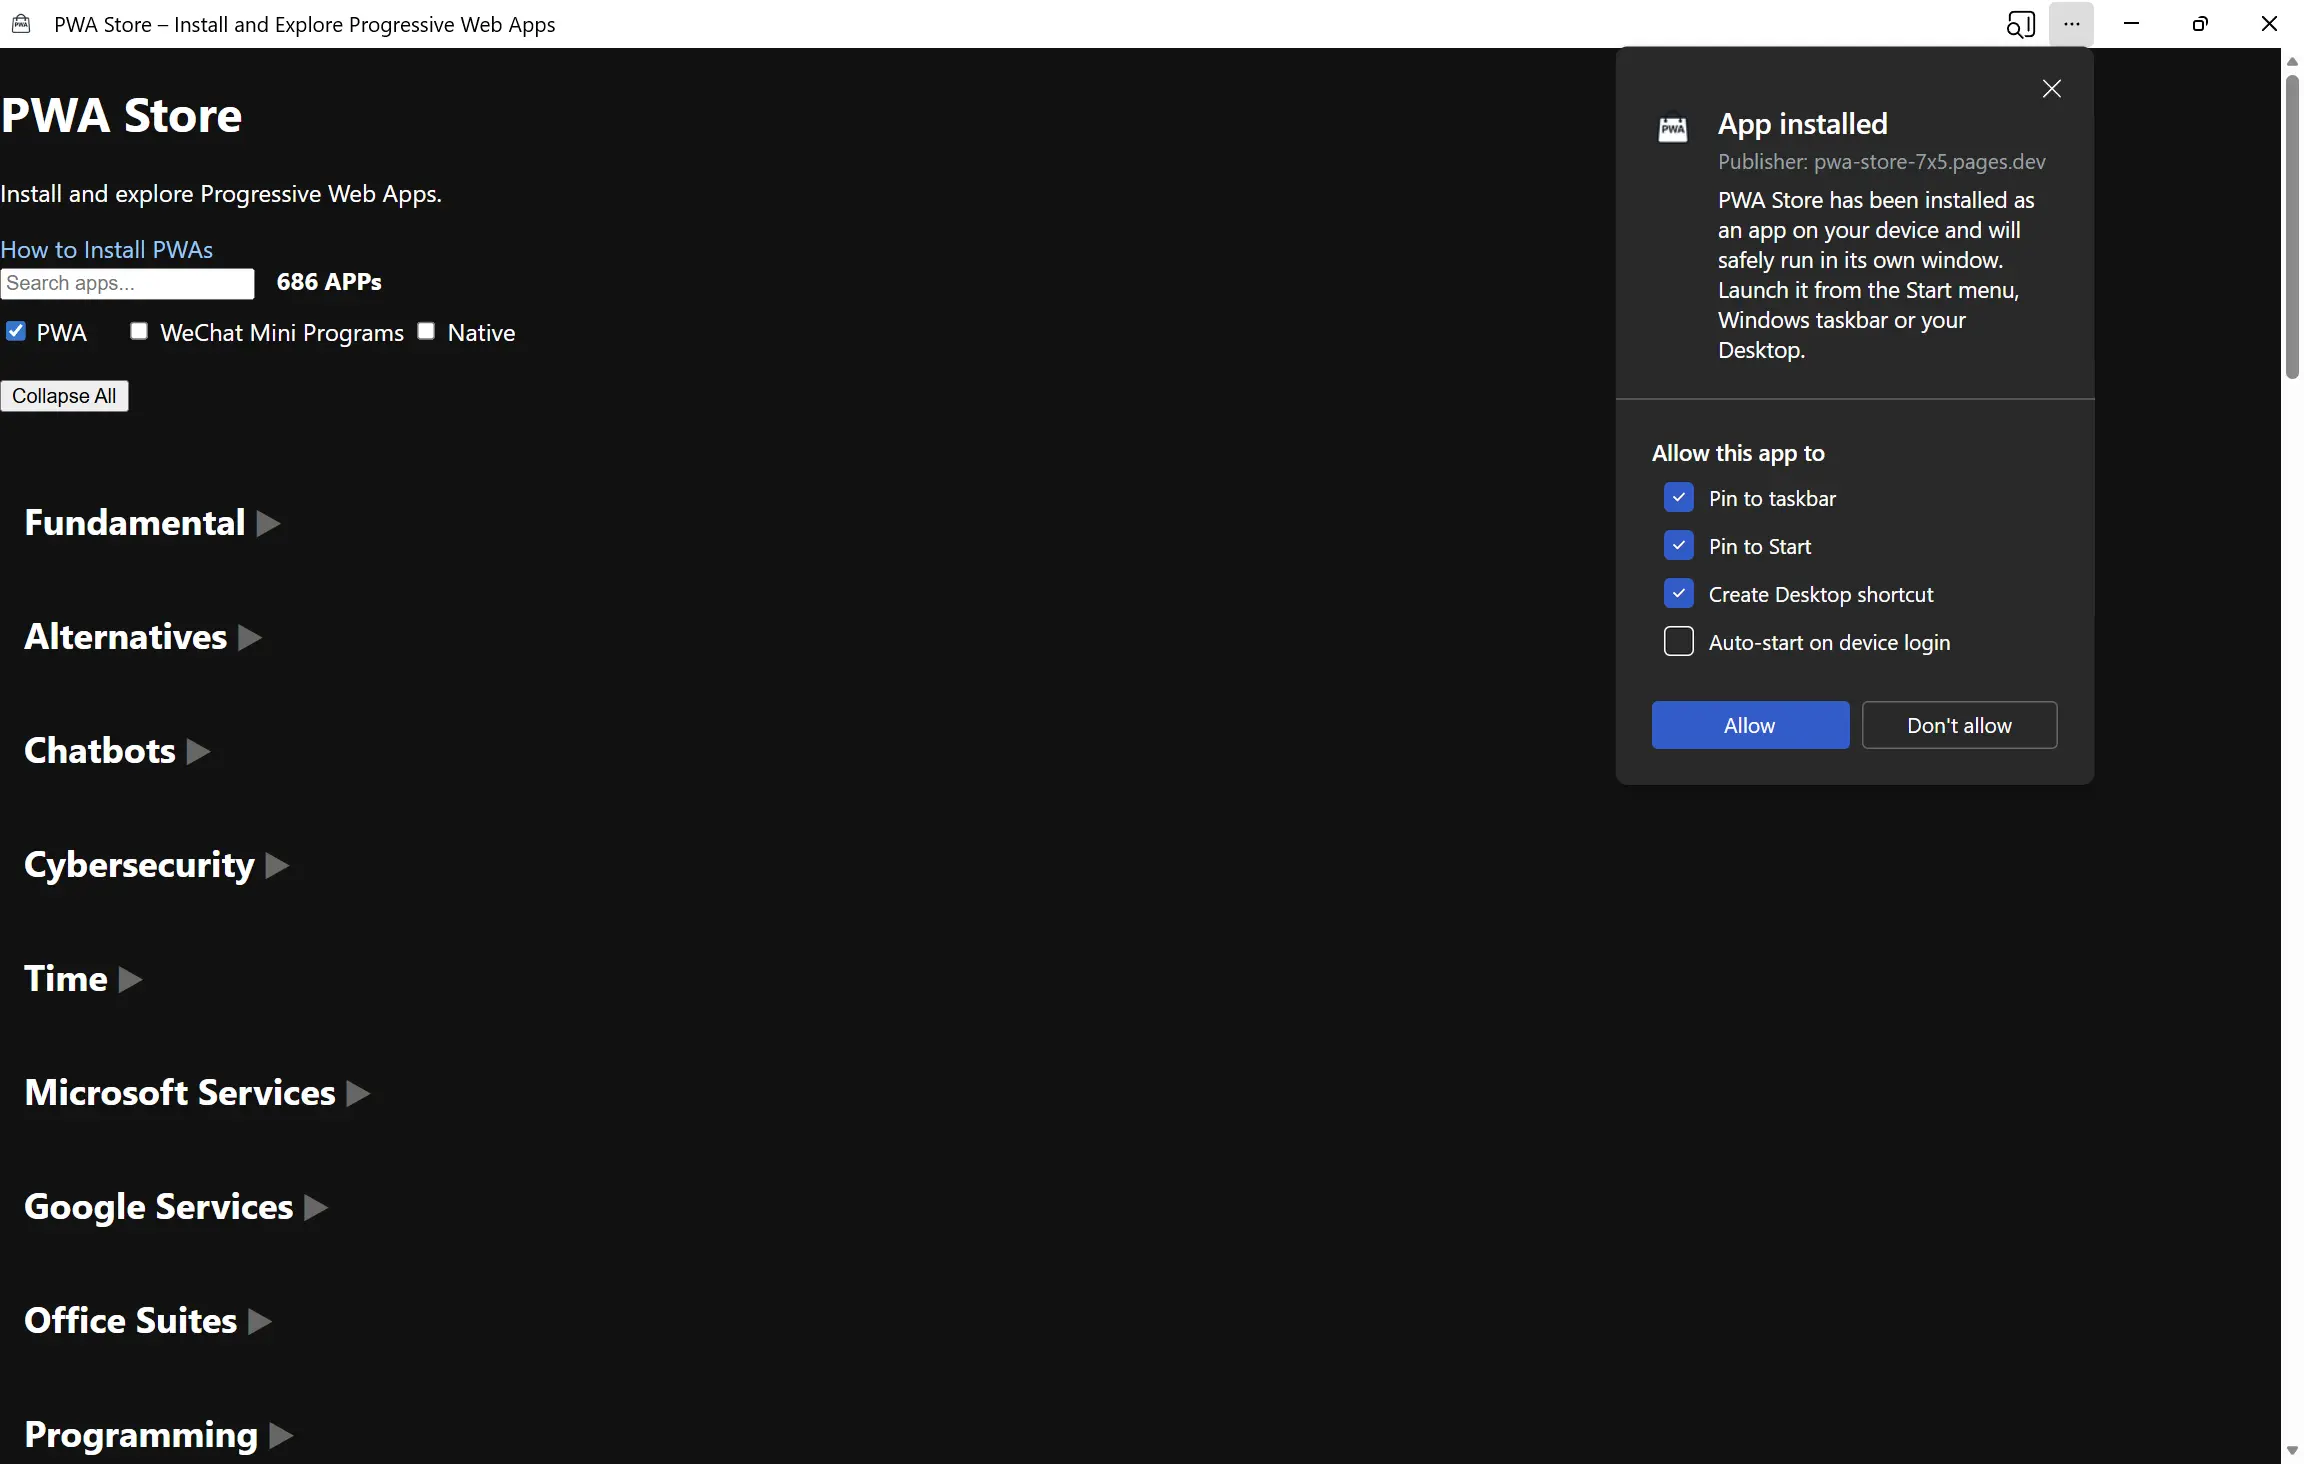Image resolution: width=2304 pixels, height=1464 pixels.
Task: Click the PWA logo in the App installed dialog
Action: [1674, 126]
